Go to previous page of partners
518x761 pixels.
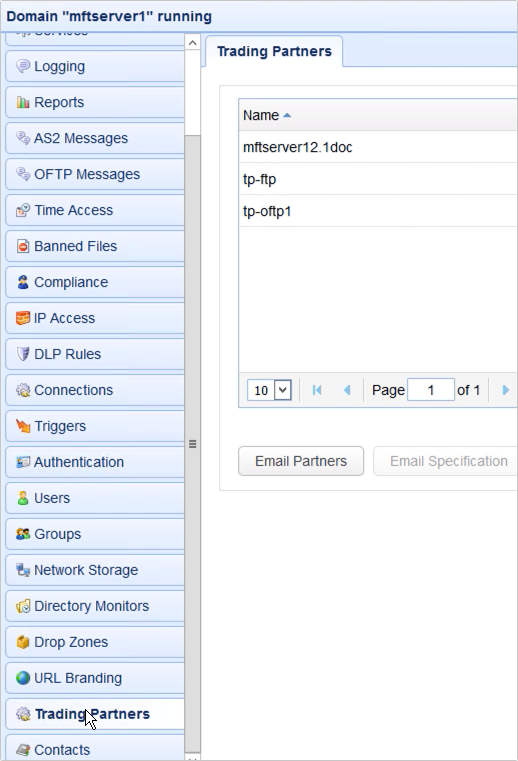click(347, 390)
